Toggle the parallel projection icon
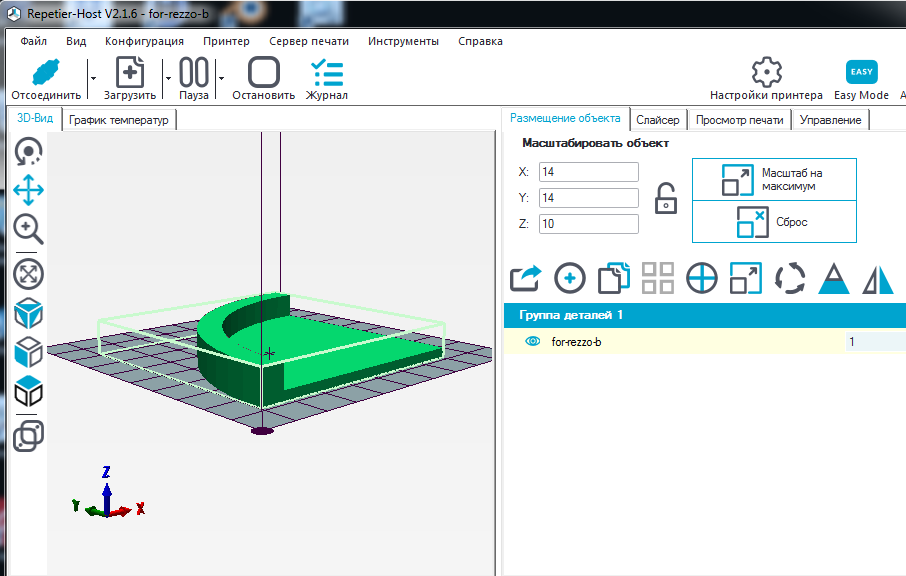Viewport: 906px width, 576px height. click(x=28, y=436)
